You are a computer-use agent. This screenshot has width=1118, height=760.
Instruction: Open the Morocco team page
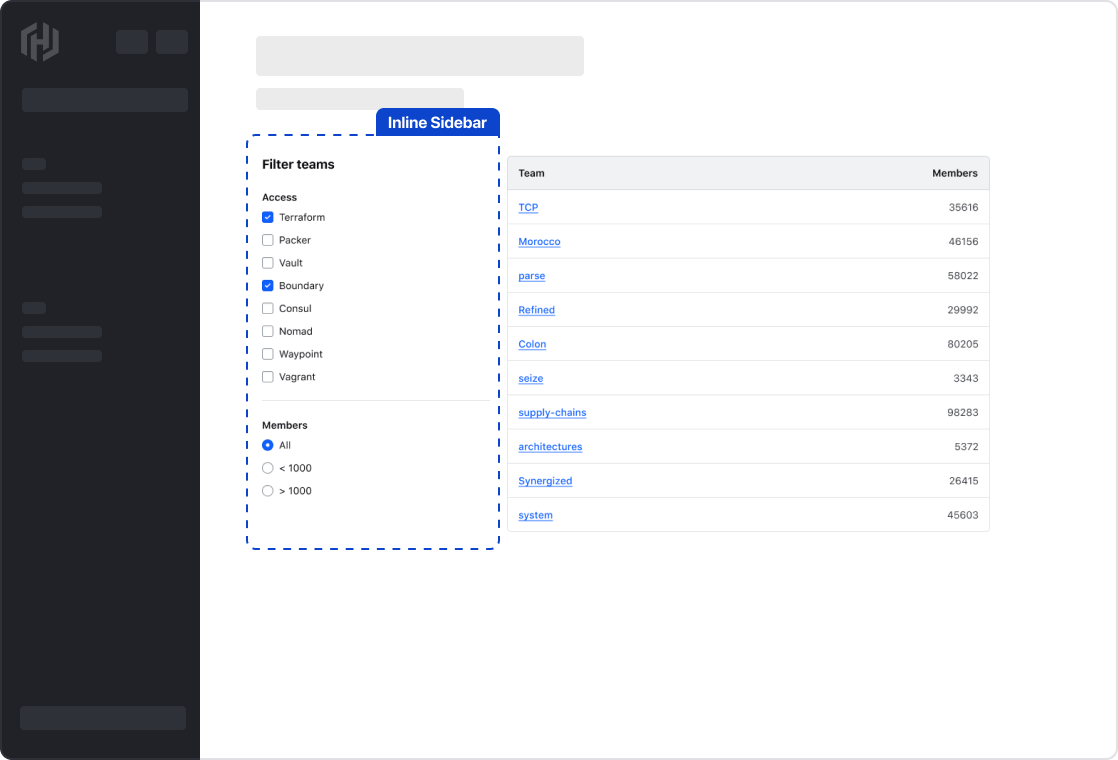[539, 241]
